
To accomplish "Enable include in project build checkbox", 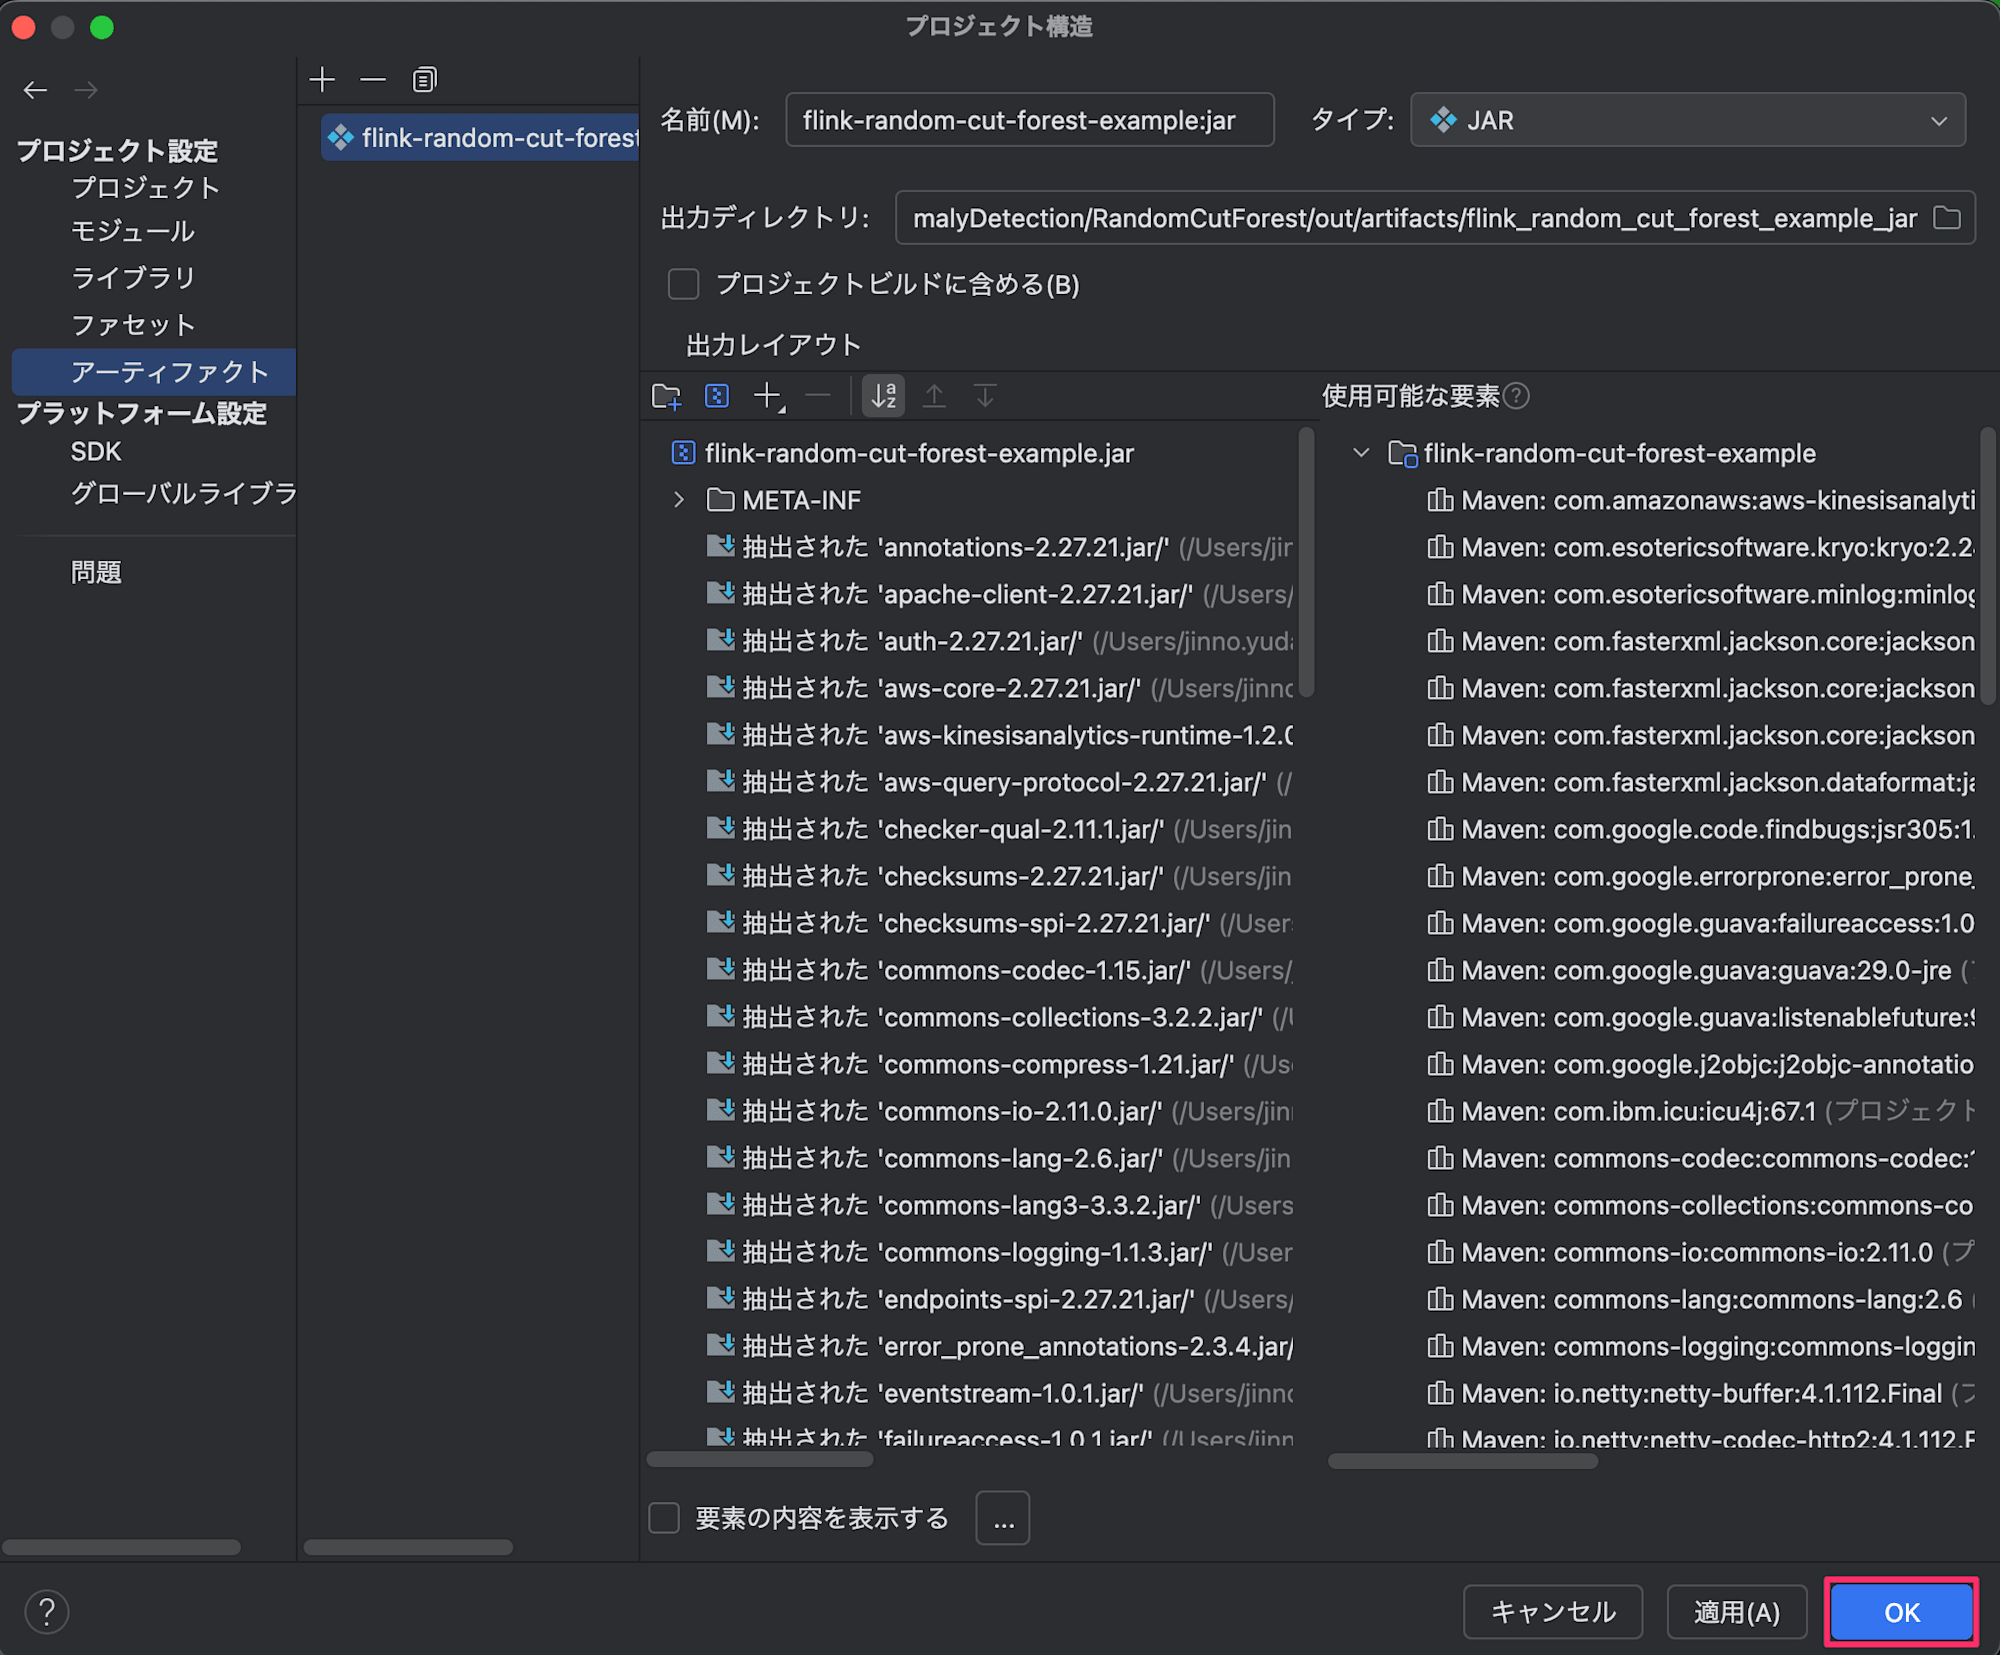I will pos(683,284).
